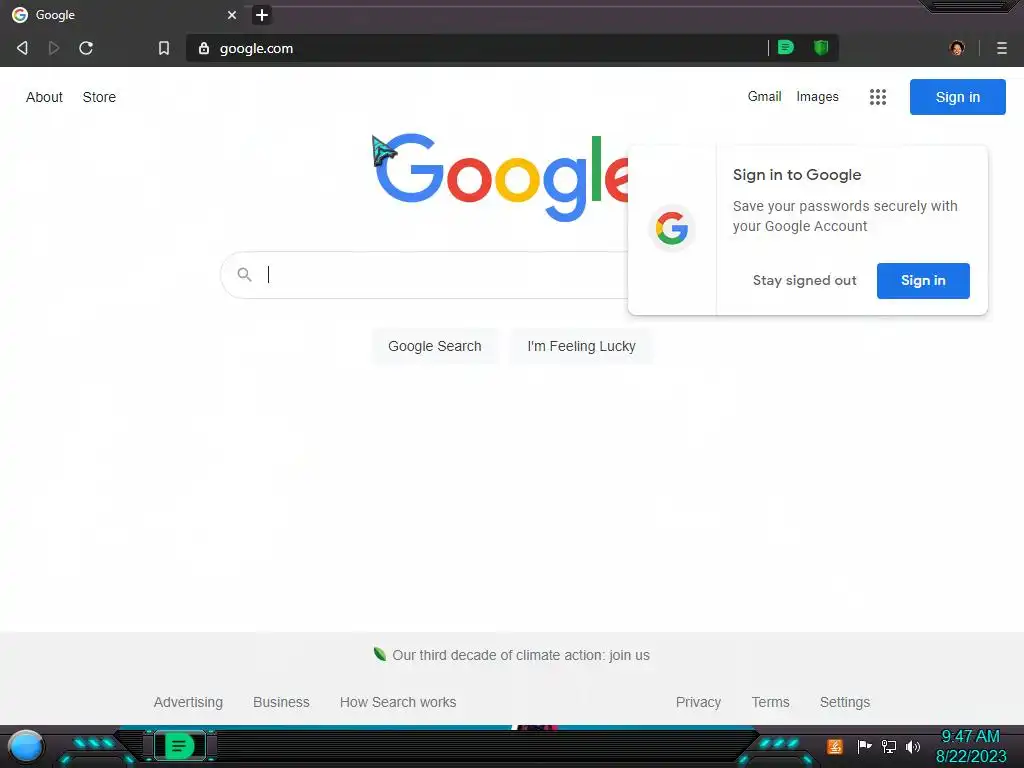The width and height of the screenshot is (1024, 768).
Task: Click the magnifier icon in search box
Action: tap(245, 274)
